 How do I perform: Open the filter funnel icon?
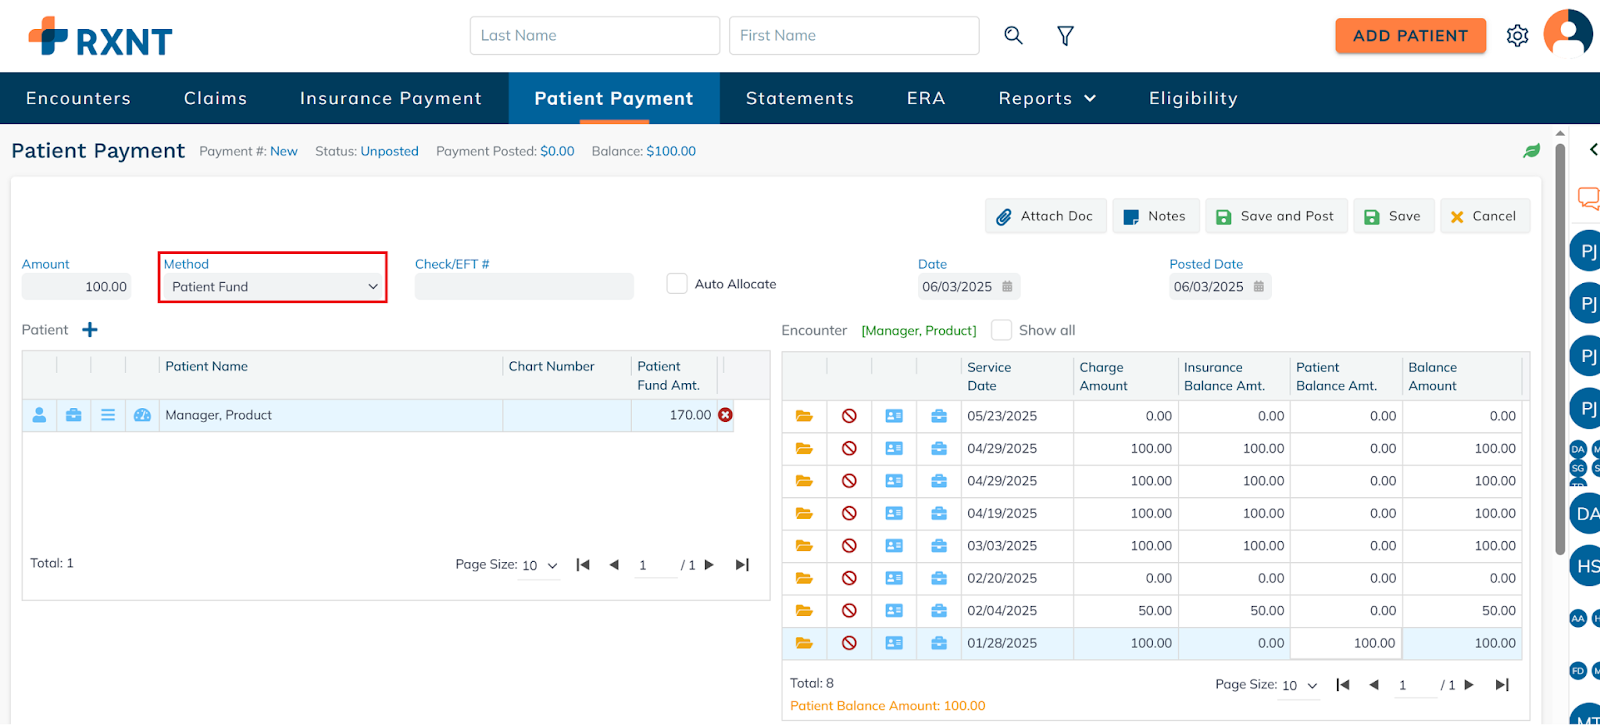click(1065, 36)
